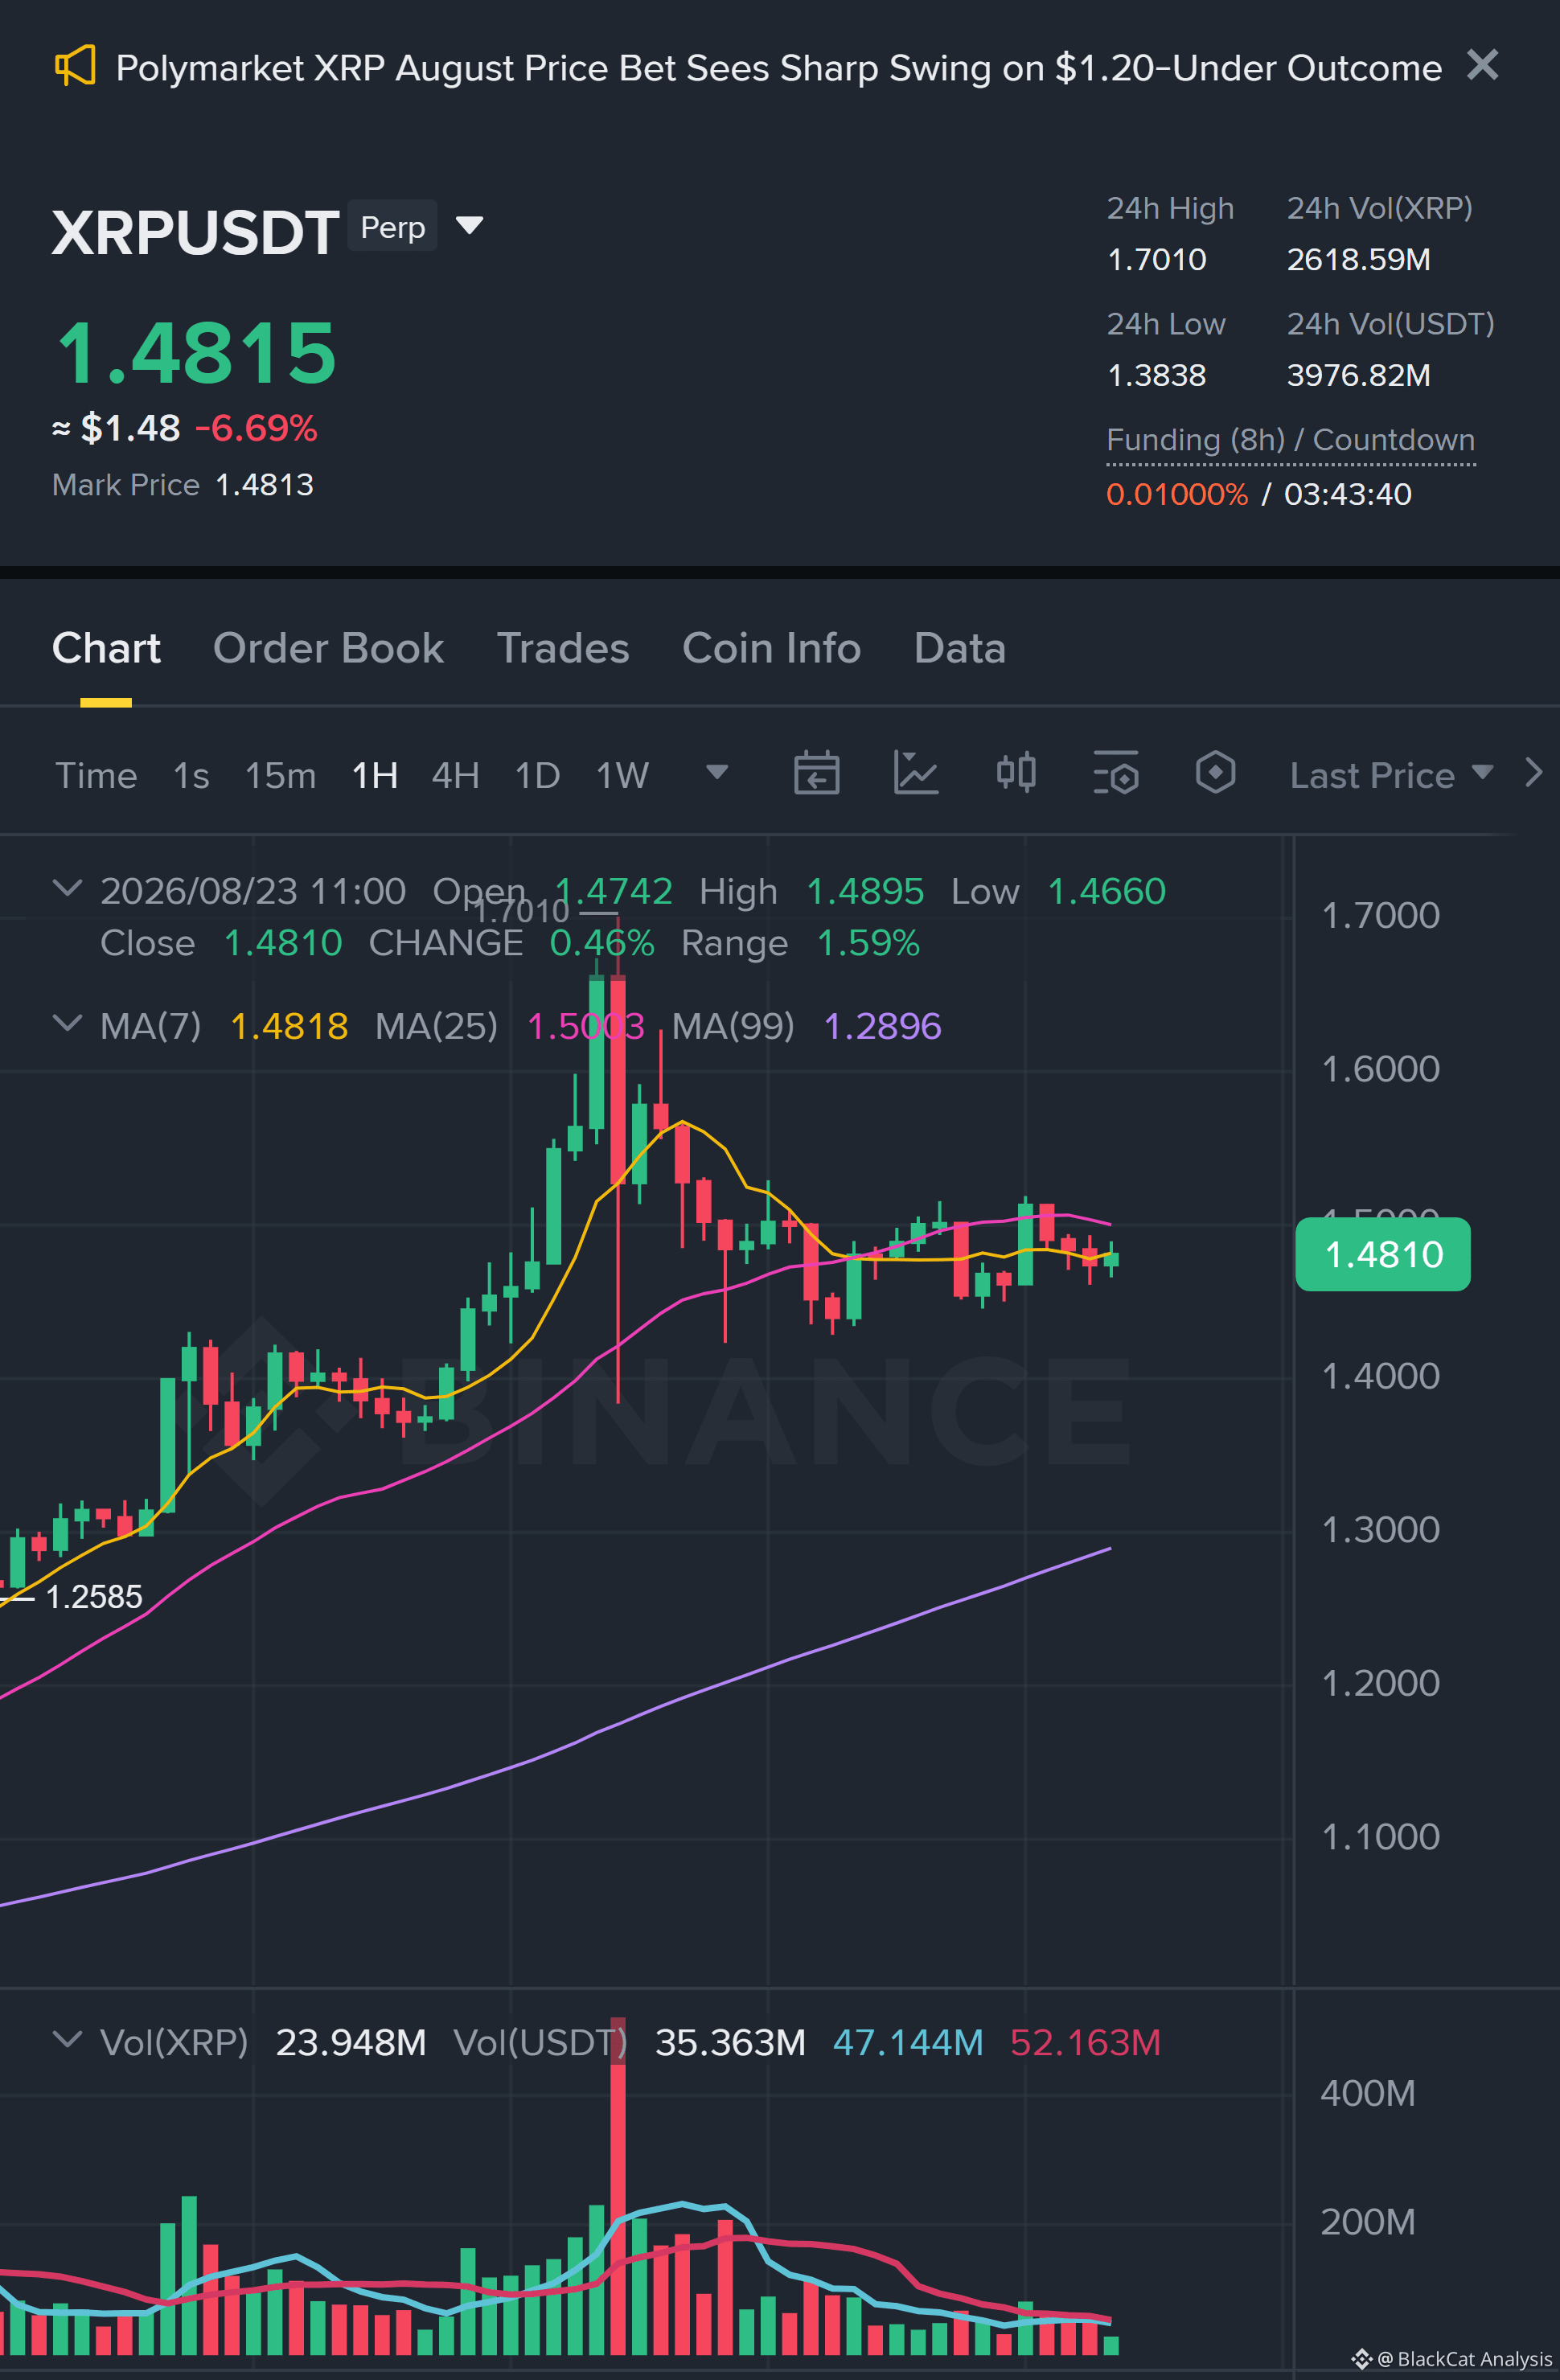1560x2380 pixels.
Task: Collapse the OHLC candle info row
Action: 67,888
